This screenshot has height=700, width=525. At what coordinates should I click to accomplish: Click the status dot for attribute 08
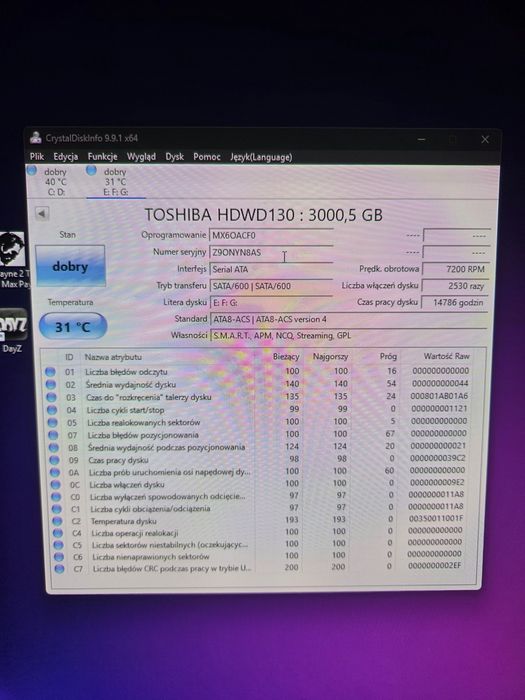pos(54,447)
